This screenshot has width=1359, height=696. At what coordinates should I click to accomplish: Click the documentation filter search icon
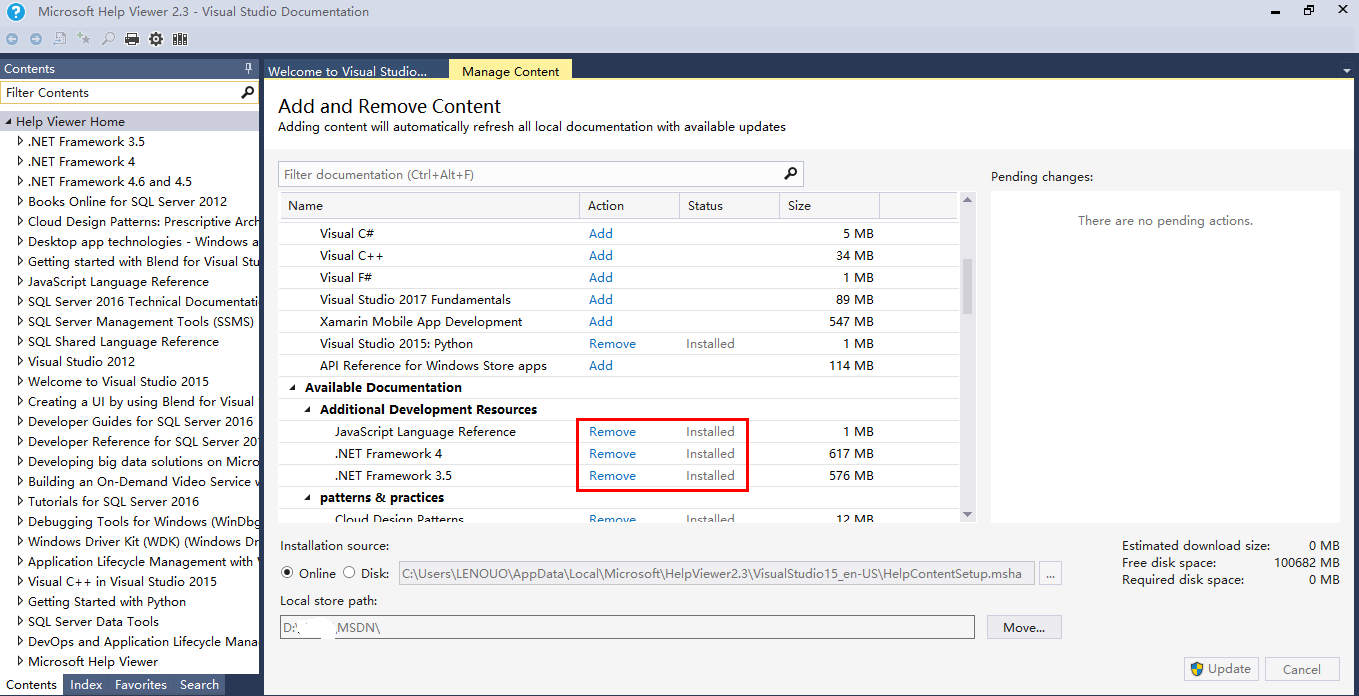tap(791, 174)
